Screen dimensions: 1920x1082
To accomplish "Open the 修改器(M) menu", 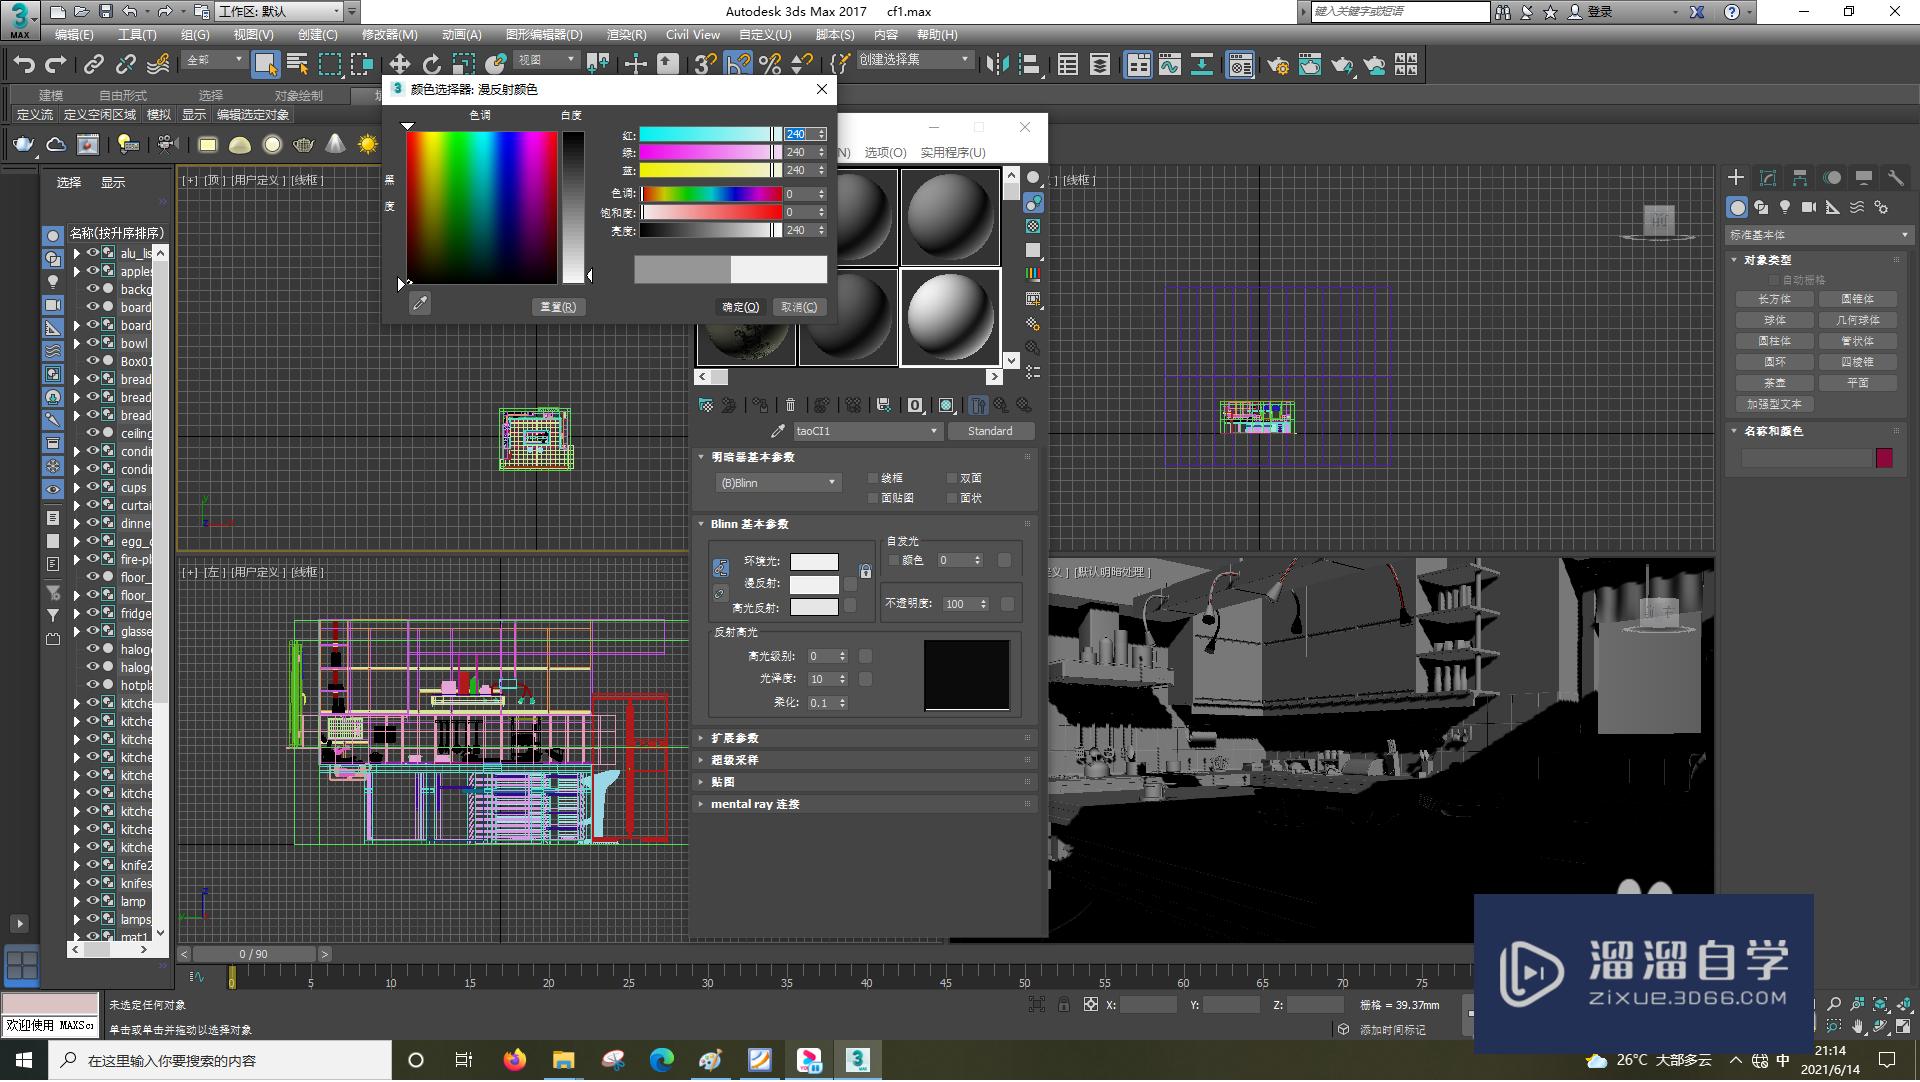I will click(x=389, y=35).
